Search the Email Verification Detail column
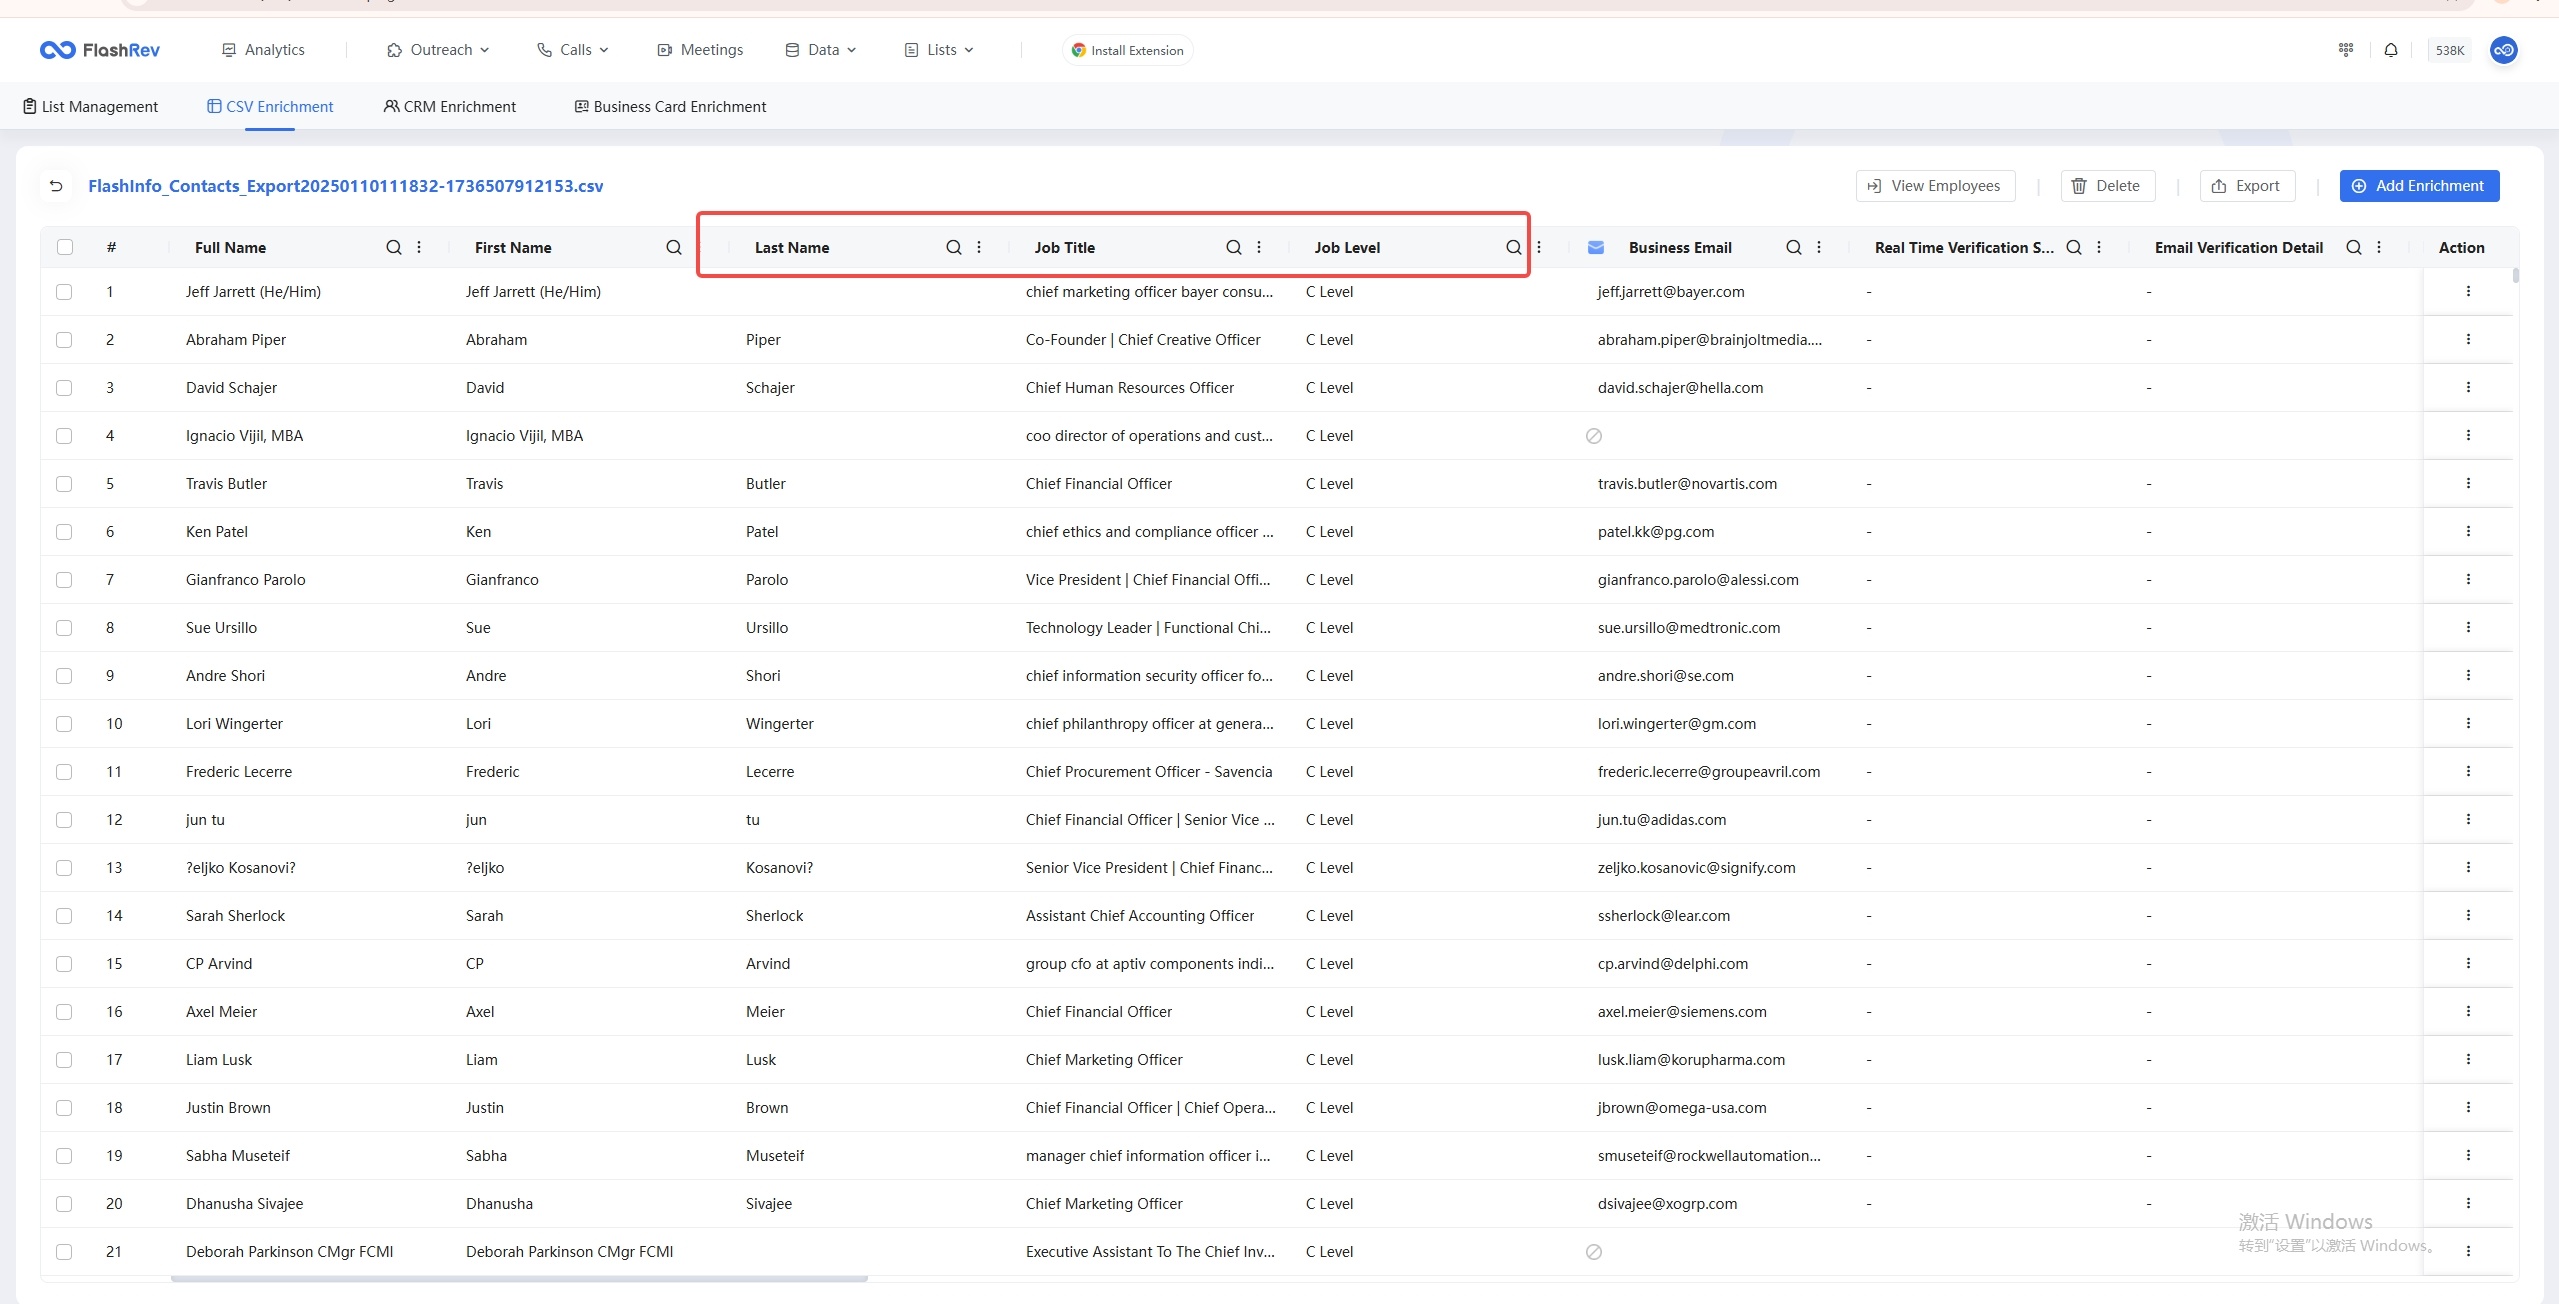Image resolution: width=2559 pixels, height=1304 pixels. coord(2354,248)
